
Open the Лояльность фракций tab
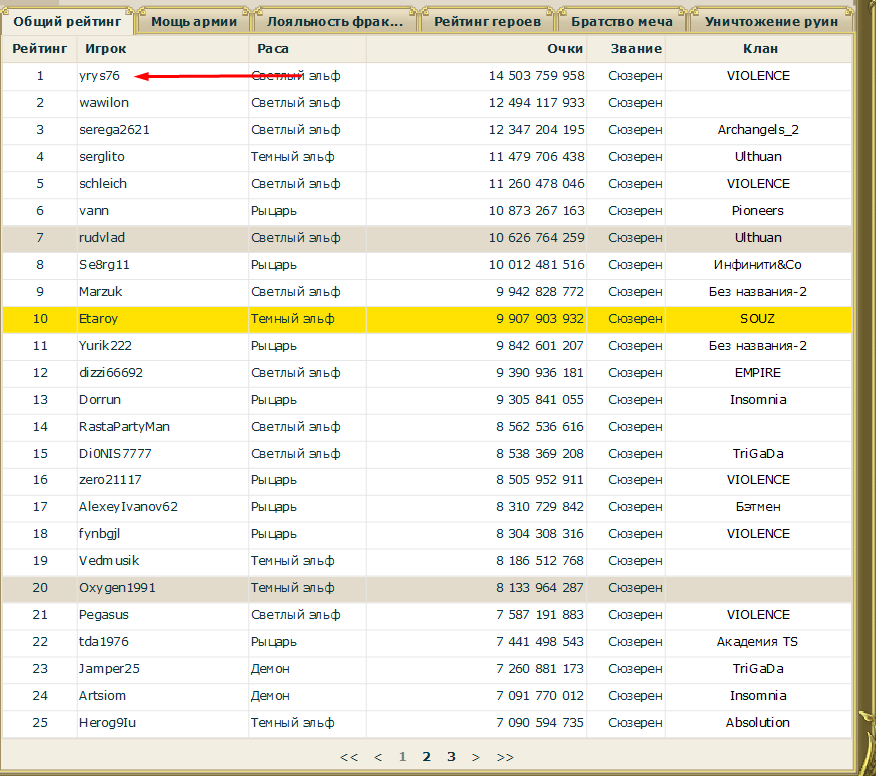335,21
